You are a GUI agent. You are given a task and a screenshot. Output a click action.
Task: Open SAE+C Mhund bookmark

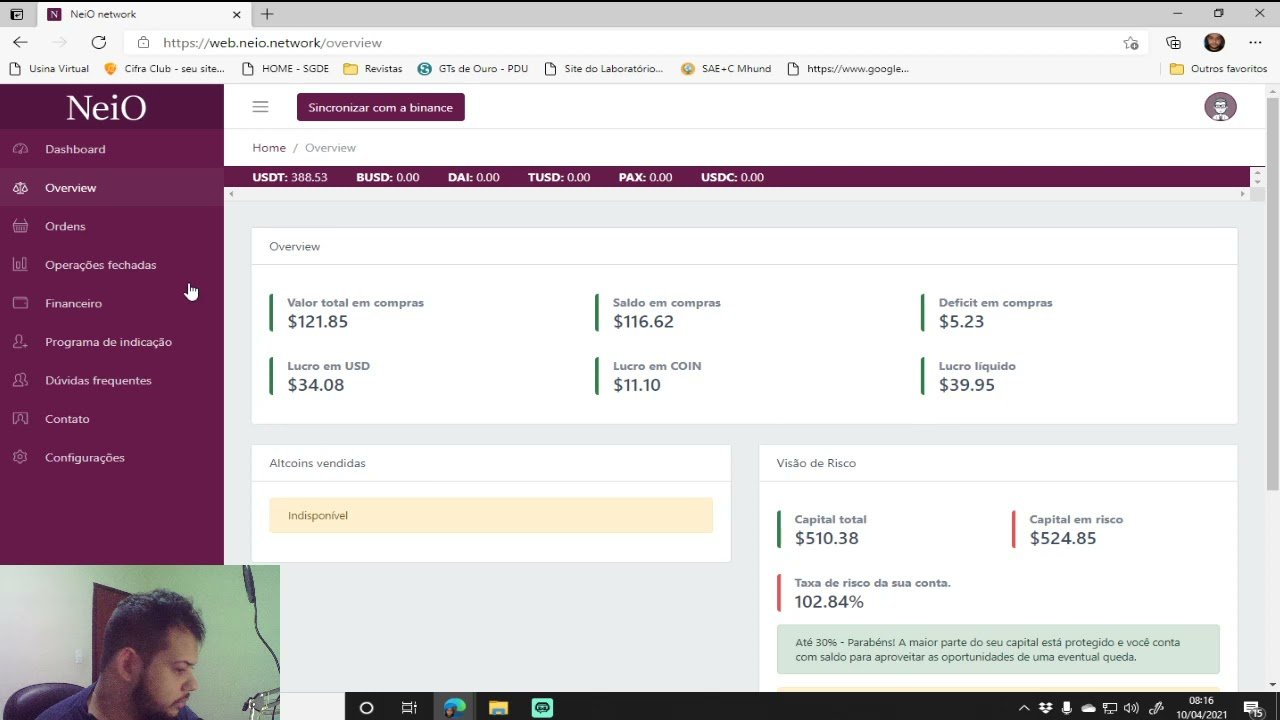click(726, 69)
